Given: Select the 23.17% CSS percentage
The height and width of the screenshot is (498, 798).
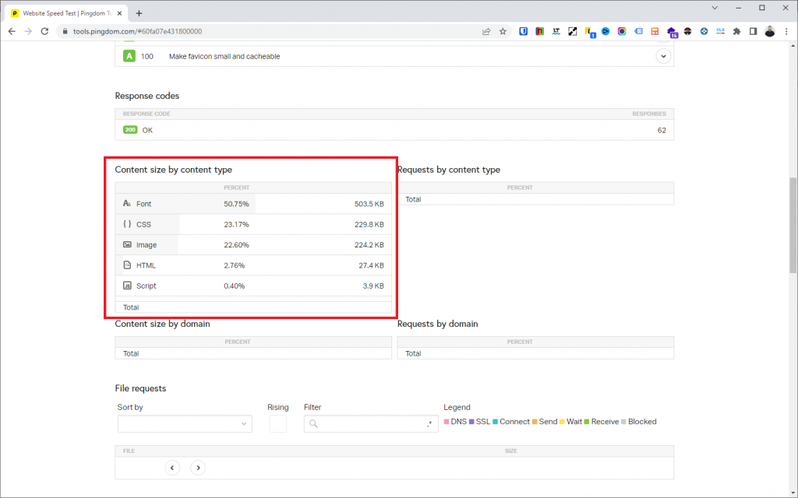Looking at the screenshot, I should [236, 224].
